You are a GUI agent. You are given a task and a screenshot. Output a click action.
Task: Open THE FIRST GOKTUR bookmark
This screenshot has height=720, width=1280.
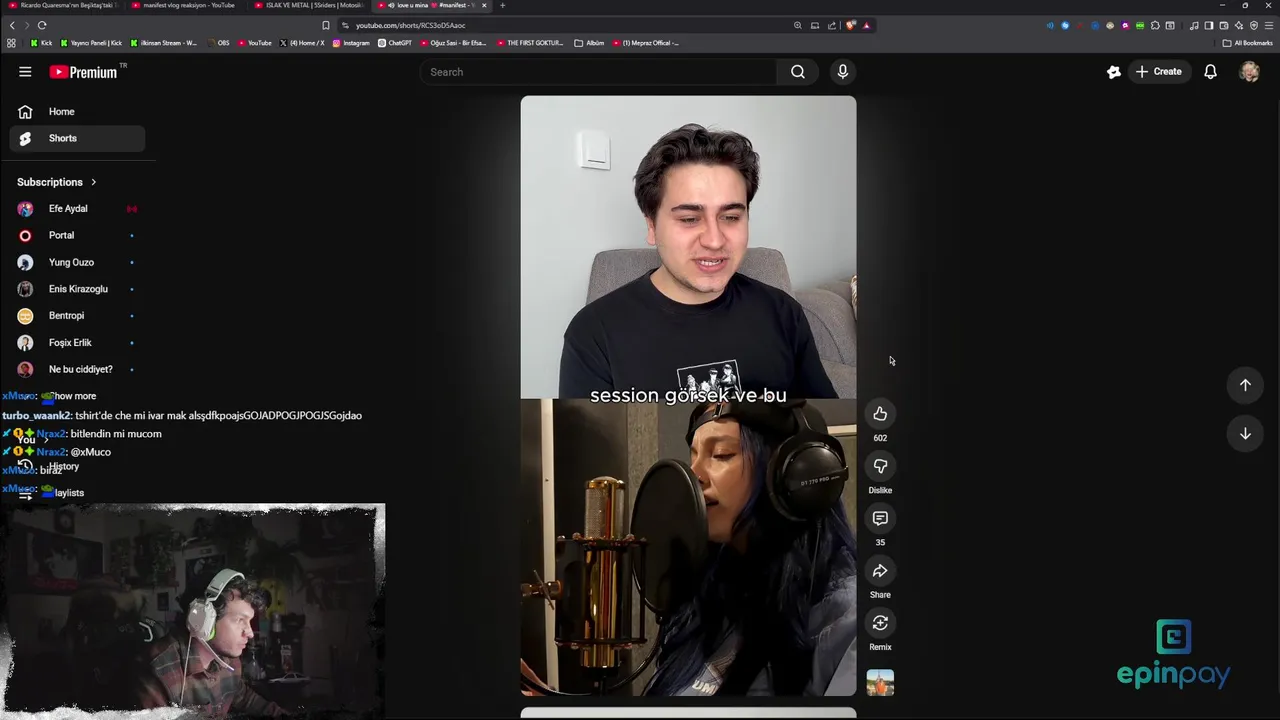[x=530, y=43]
